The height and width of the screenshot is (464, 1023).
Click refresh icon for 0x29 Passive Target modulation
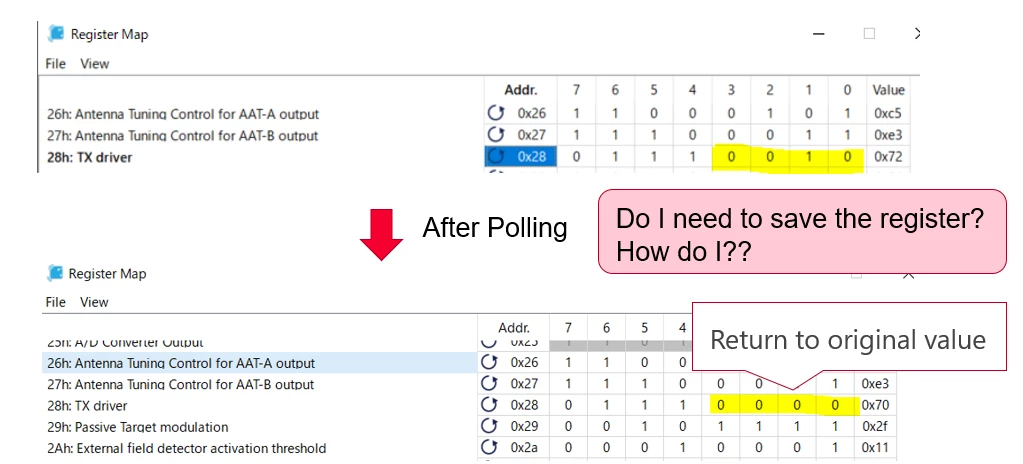(488, 427)
